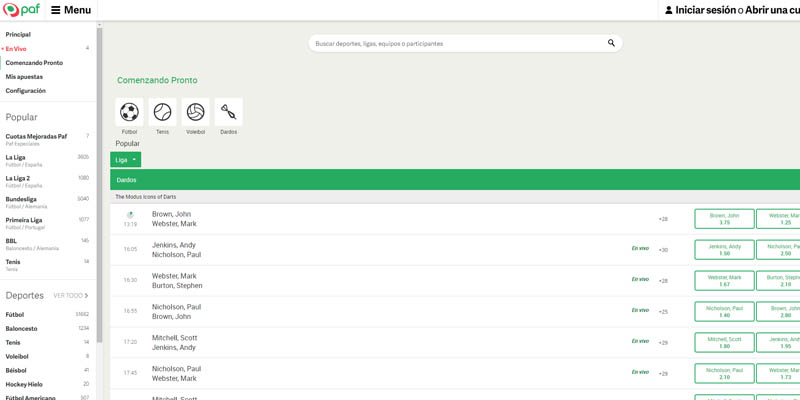
Task: Open Webster, Mark vs Burton, Stephen match
Action: coord(177,281)
